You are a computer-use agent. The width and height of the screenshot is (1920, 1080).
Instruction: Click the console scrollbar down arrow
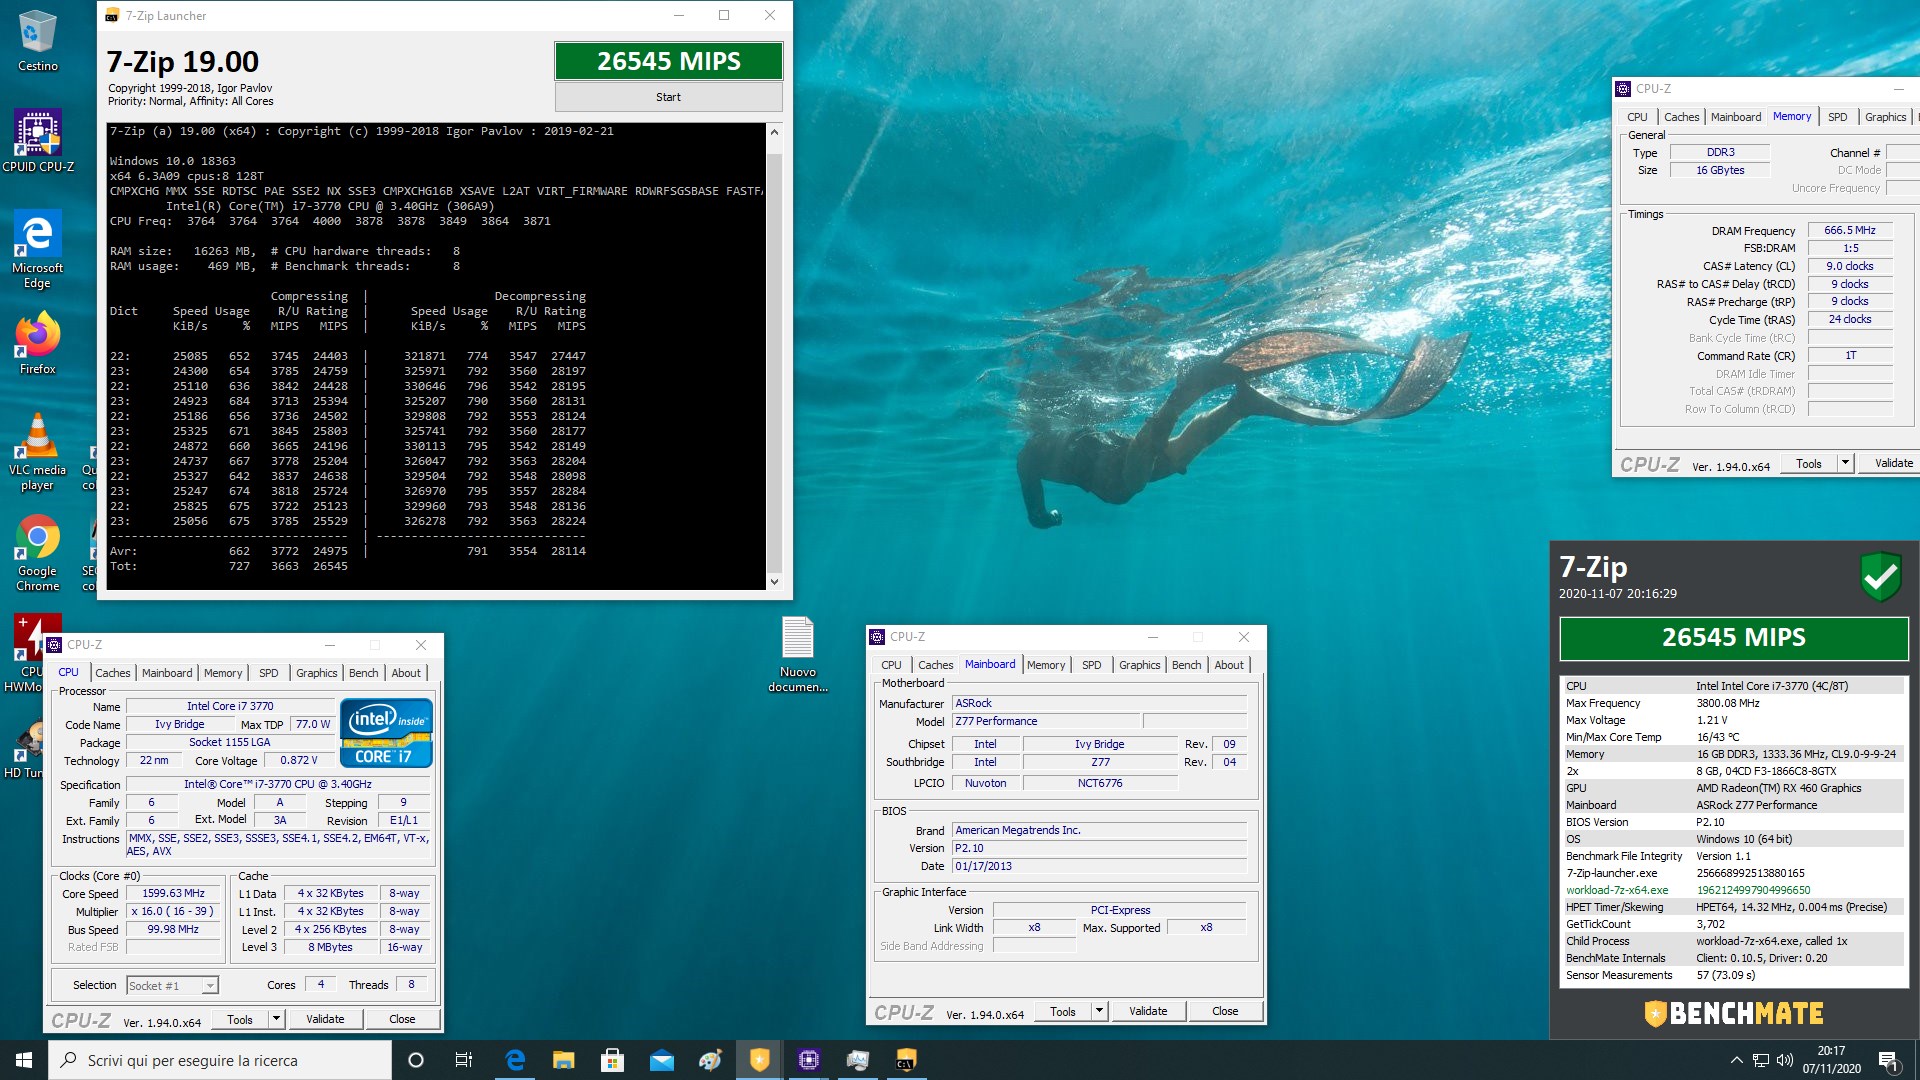(x=774, y=581)
